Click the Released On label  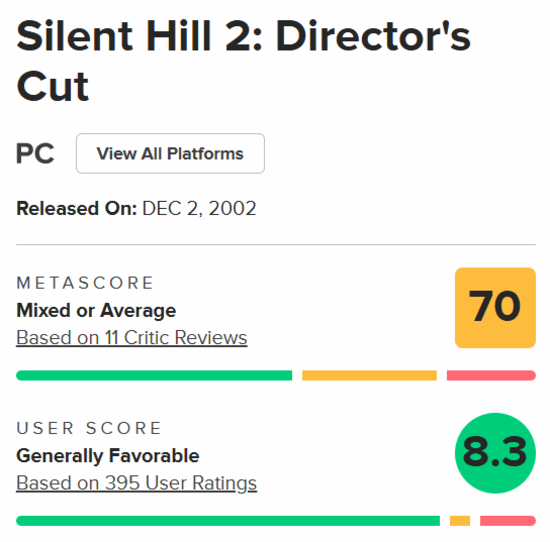[x=76, y=208]
